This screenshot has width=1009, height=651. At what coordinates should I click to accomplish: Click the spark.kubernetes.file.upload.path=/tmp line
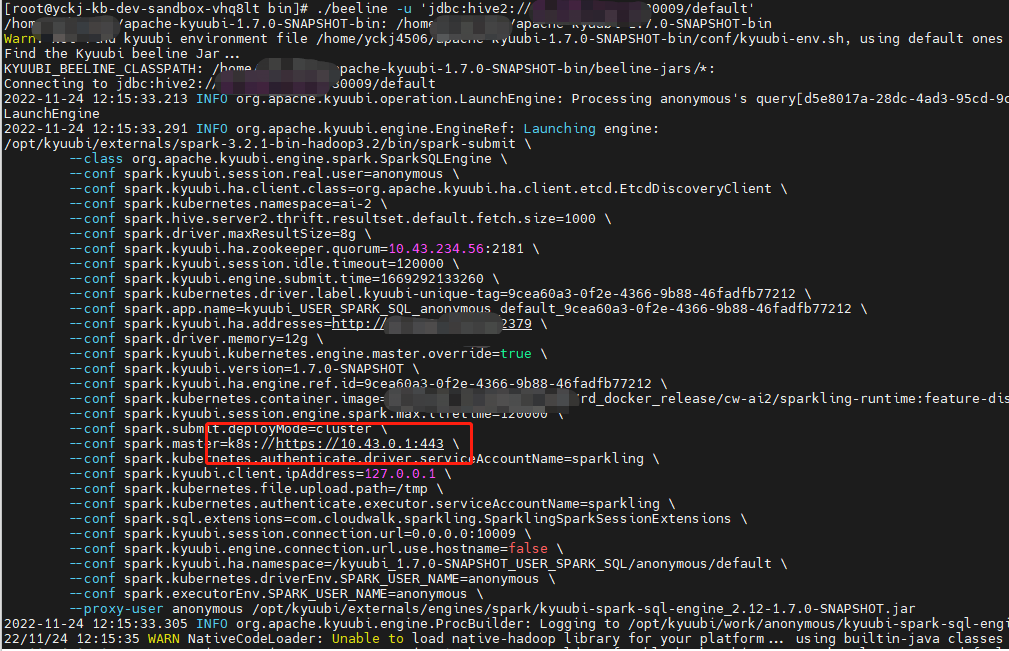256,489
